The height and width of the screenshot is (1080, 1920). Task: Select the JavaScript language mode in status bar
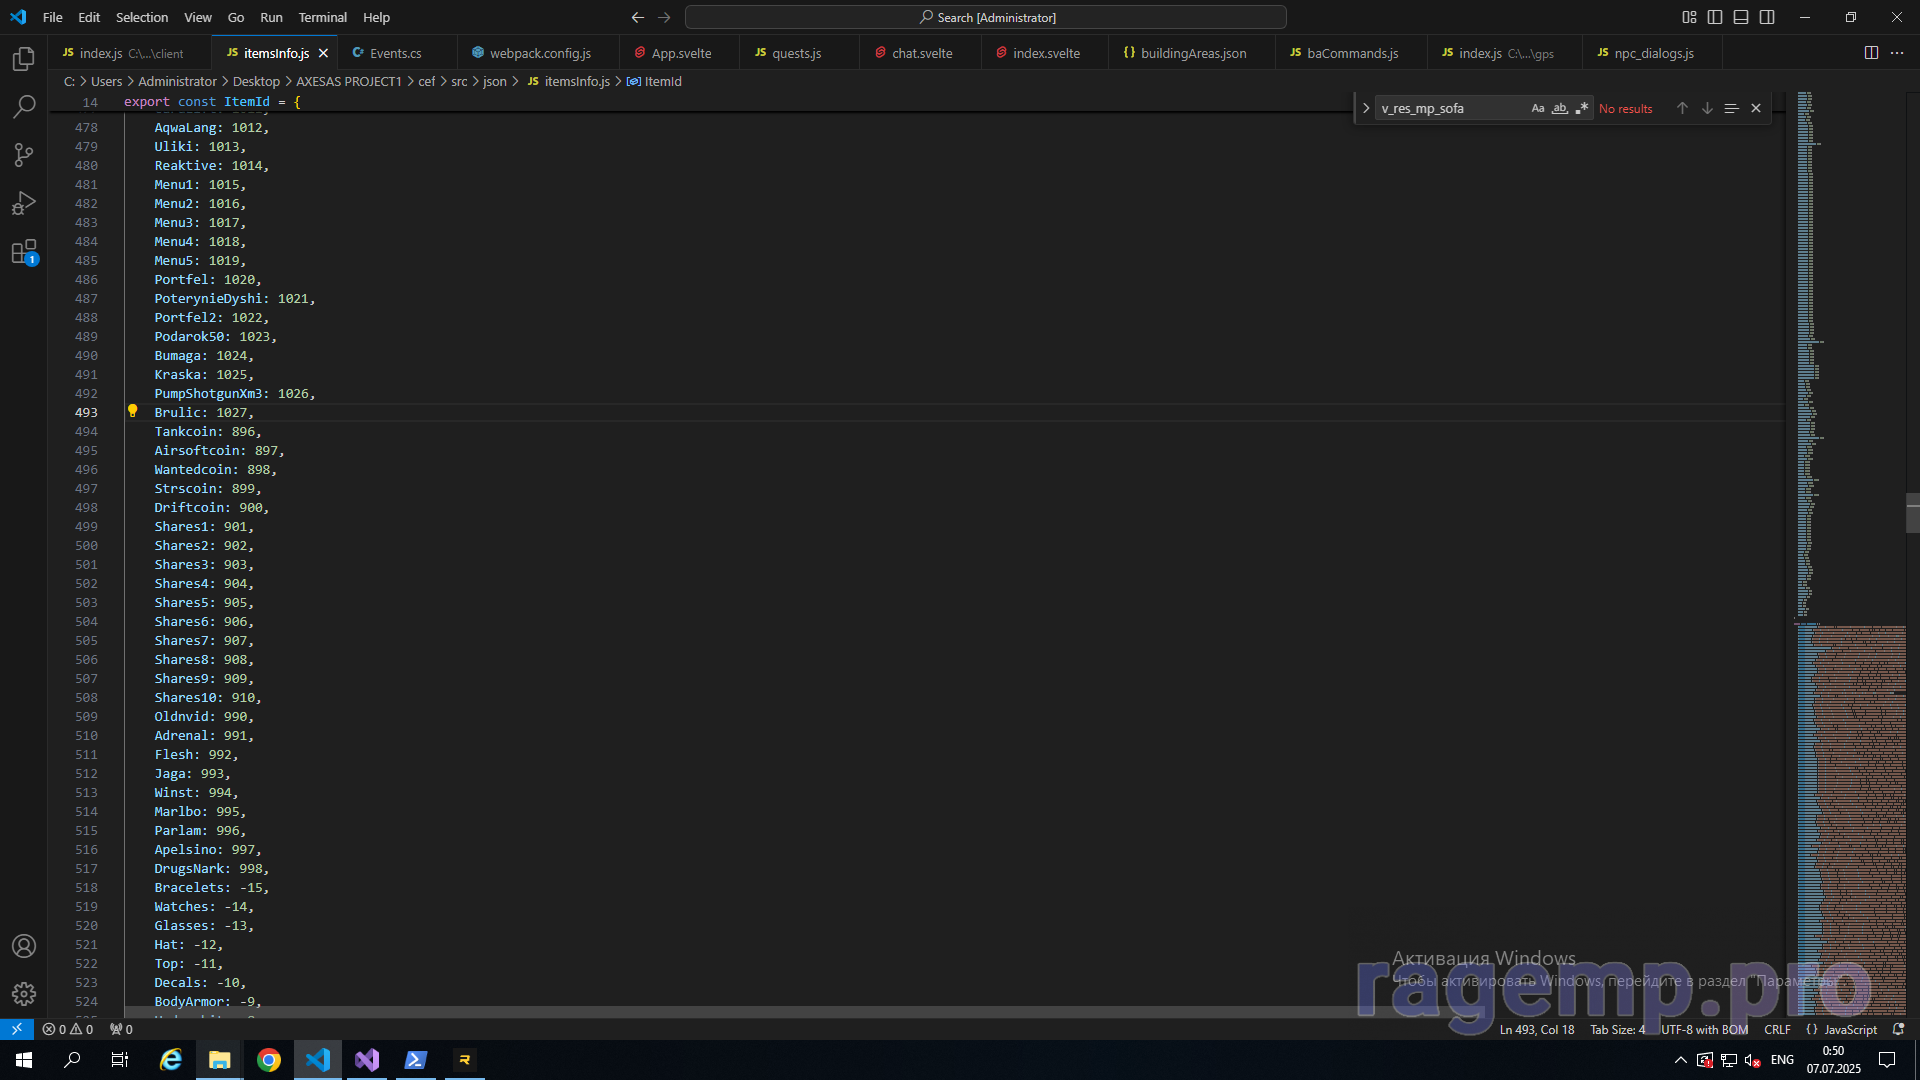(x=1849, y=1029)
